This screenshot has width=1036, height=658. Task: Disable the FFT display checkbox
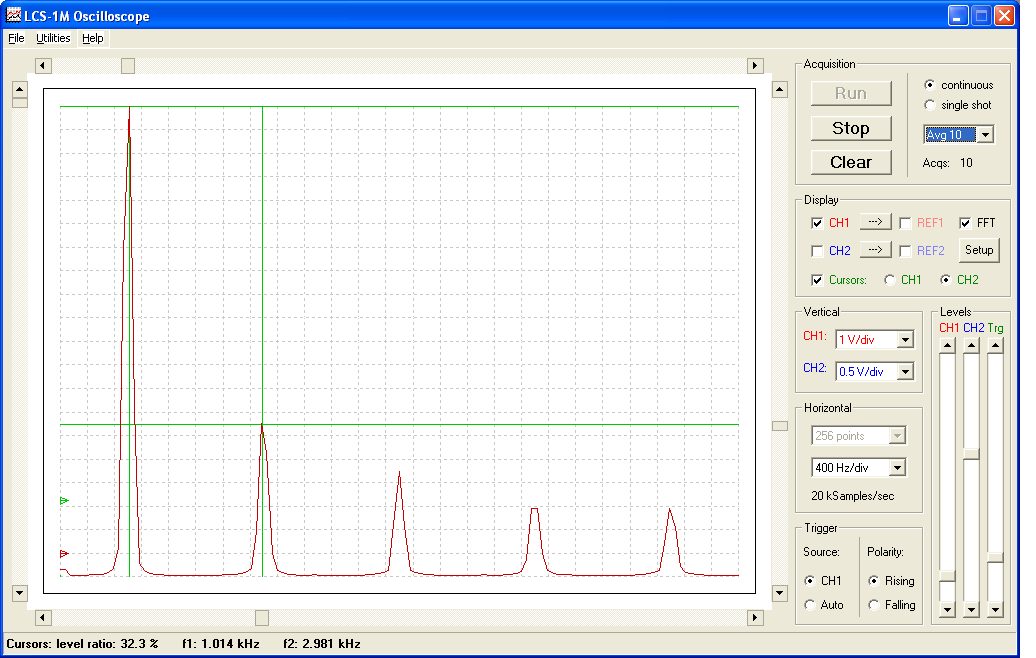963,222
